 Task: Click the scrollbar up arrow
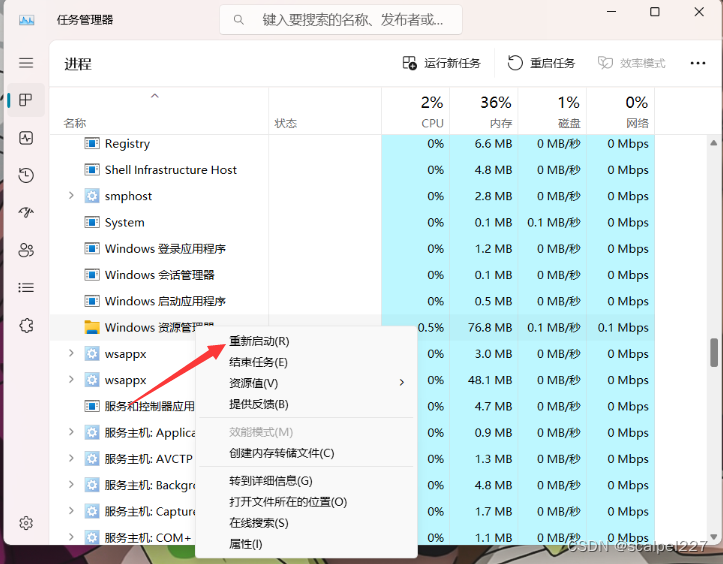coord(714,143)
